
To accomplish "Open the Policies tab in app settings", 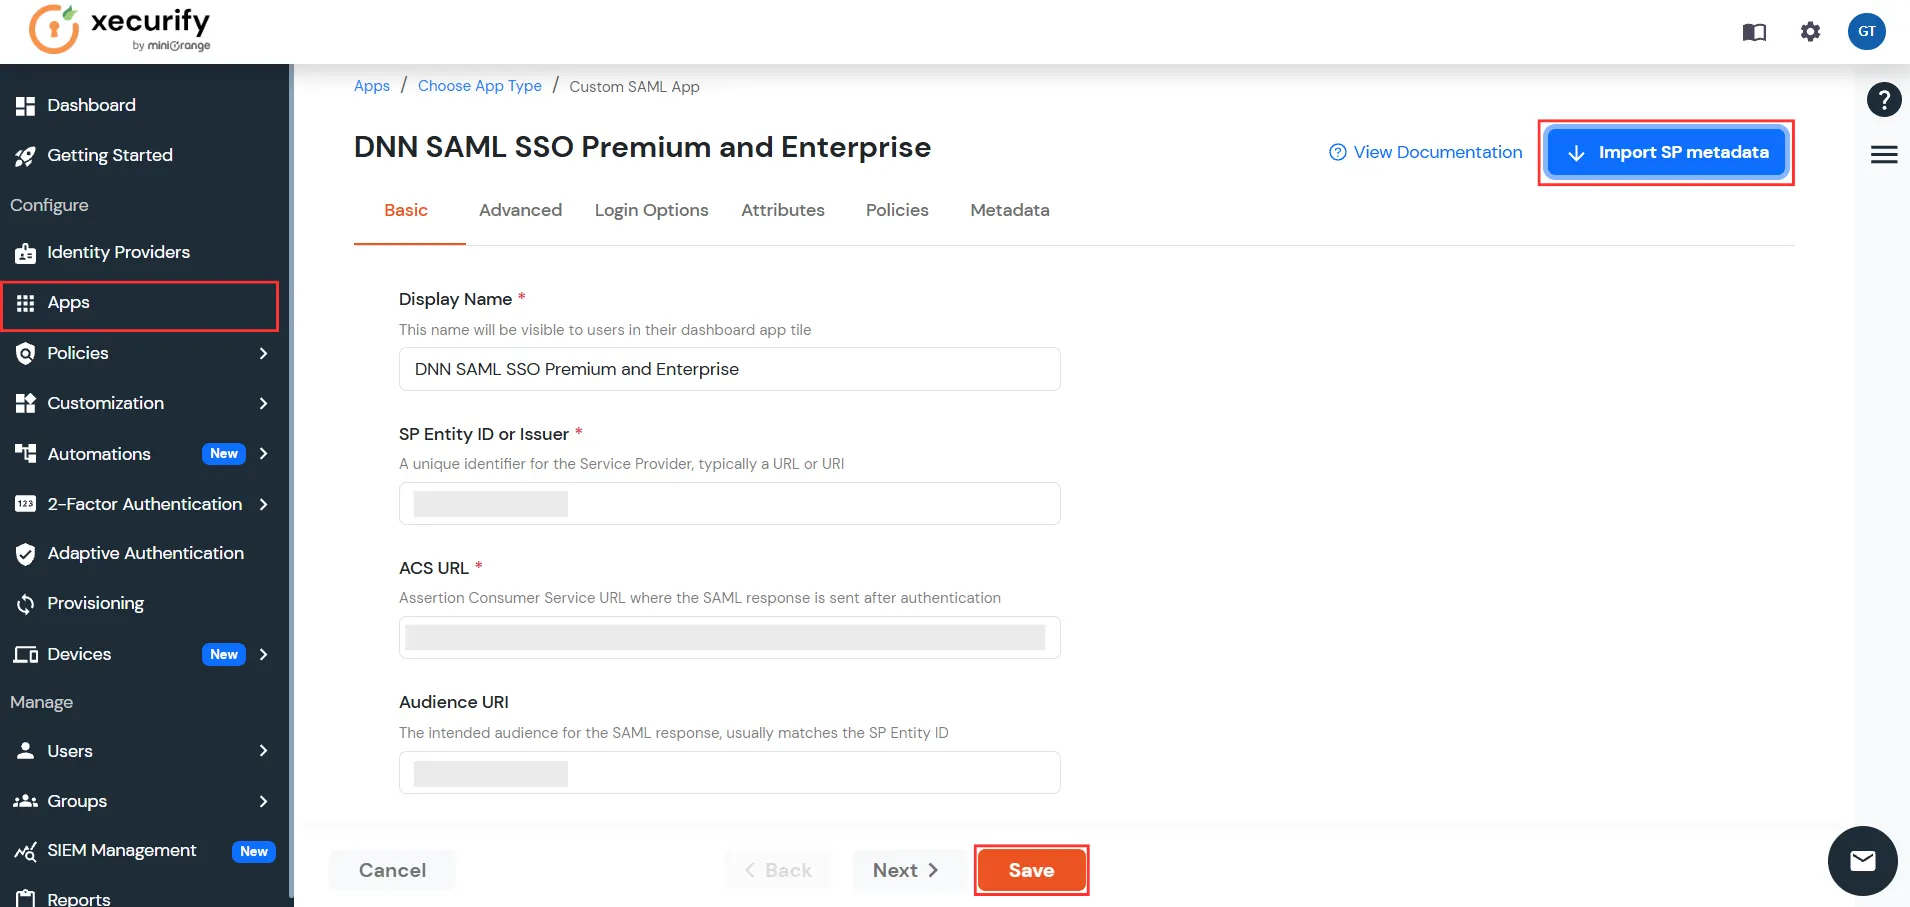I will tap(897, 210).
